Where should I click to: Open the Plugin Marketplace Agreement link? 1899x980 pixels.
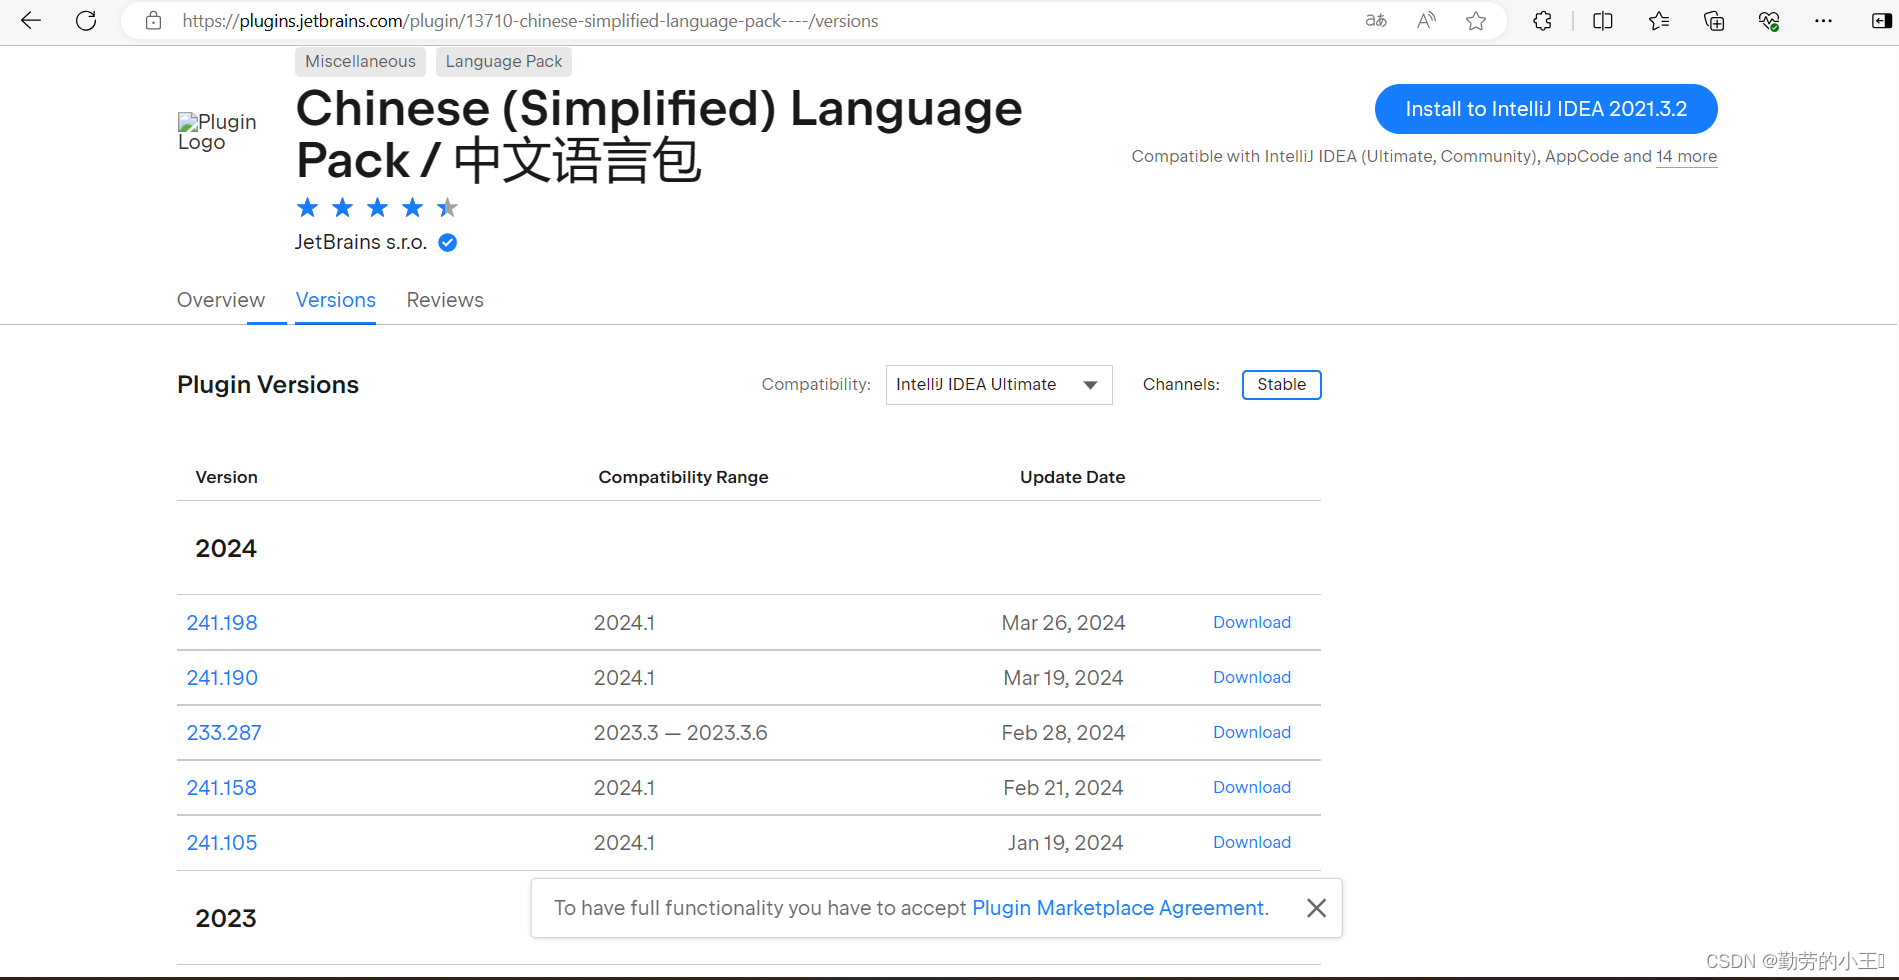(x=1118, y=908)
